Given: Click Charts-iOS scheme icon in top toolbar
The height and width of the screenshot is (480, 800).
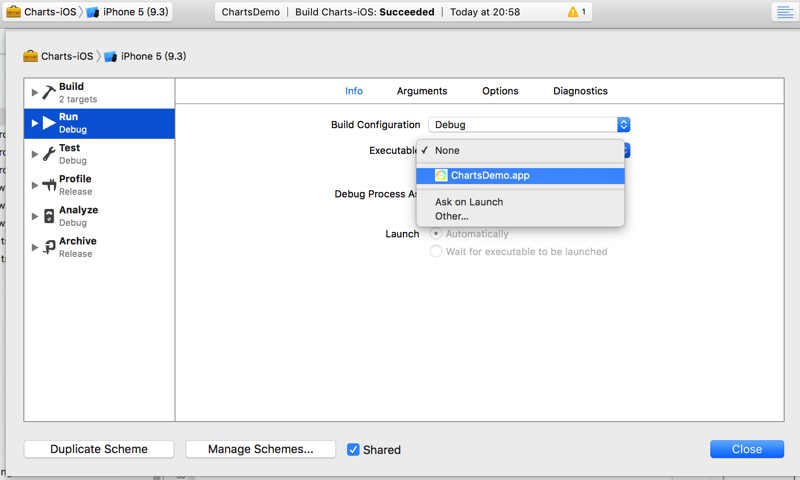Looking at the screenshot, I should click(x=14, y=12).
